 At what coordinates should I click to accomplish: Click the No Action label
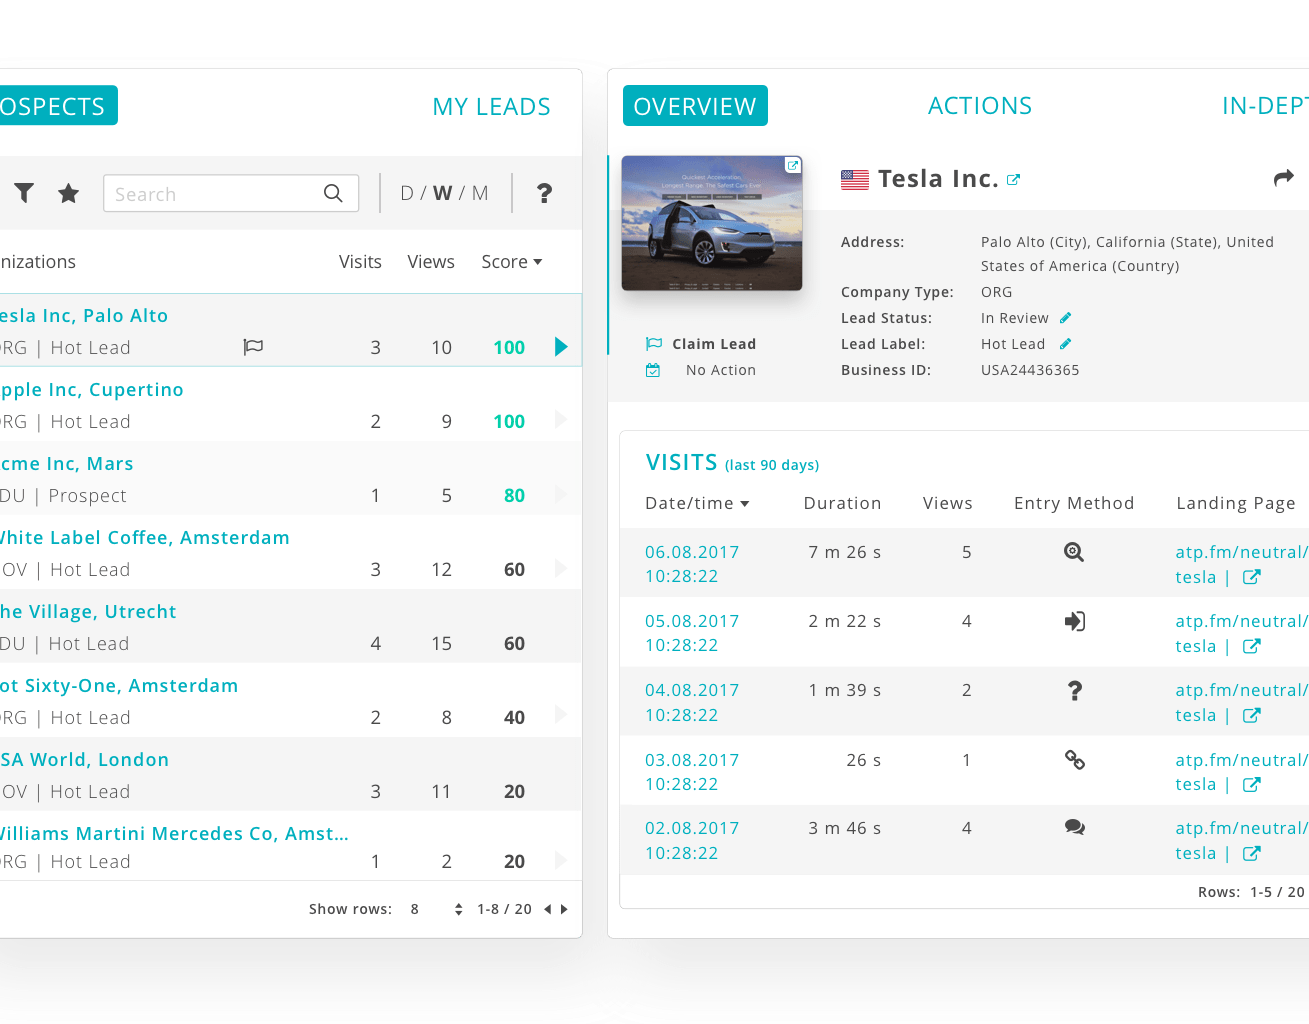tap(721, 370)
